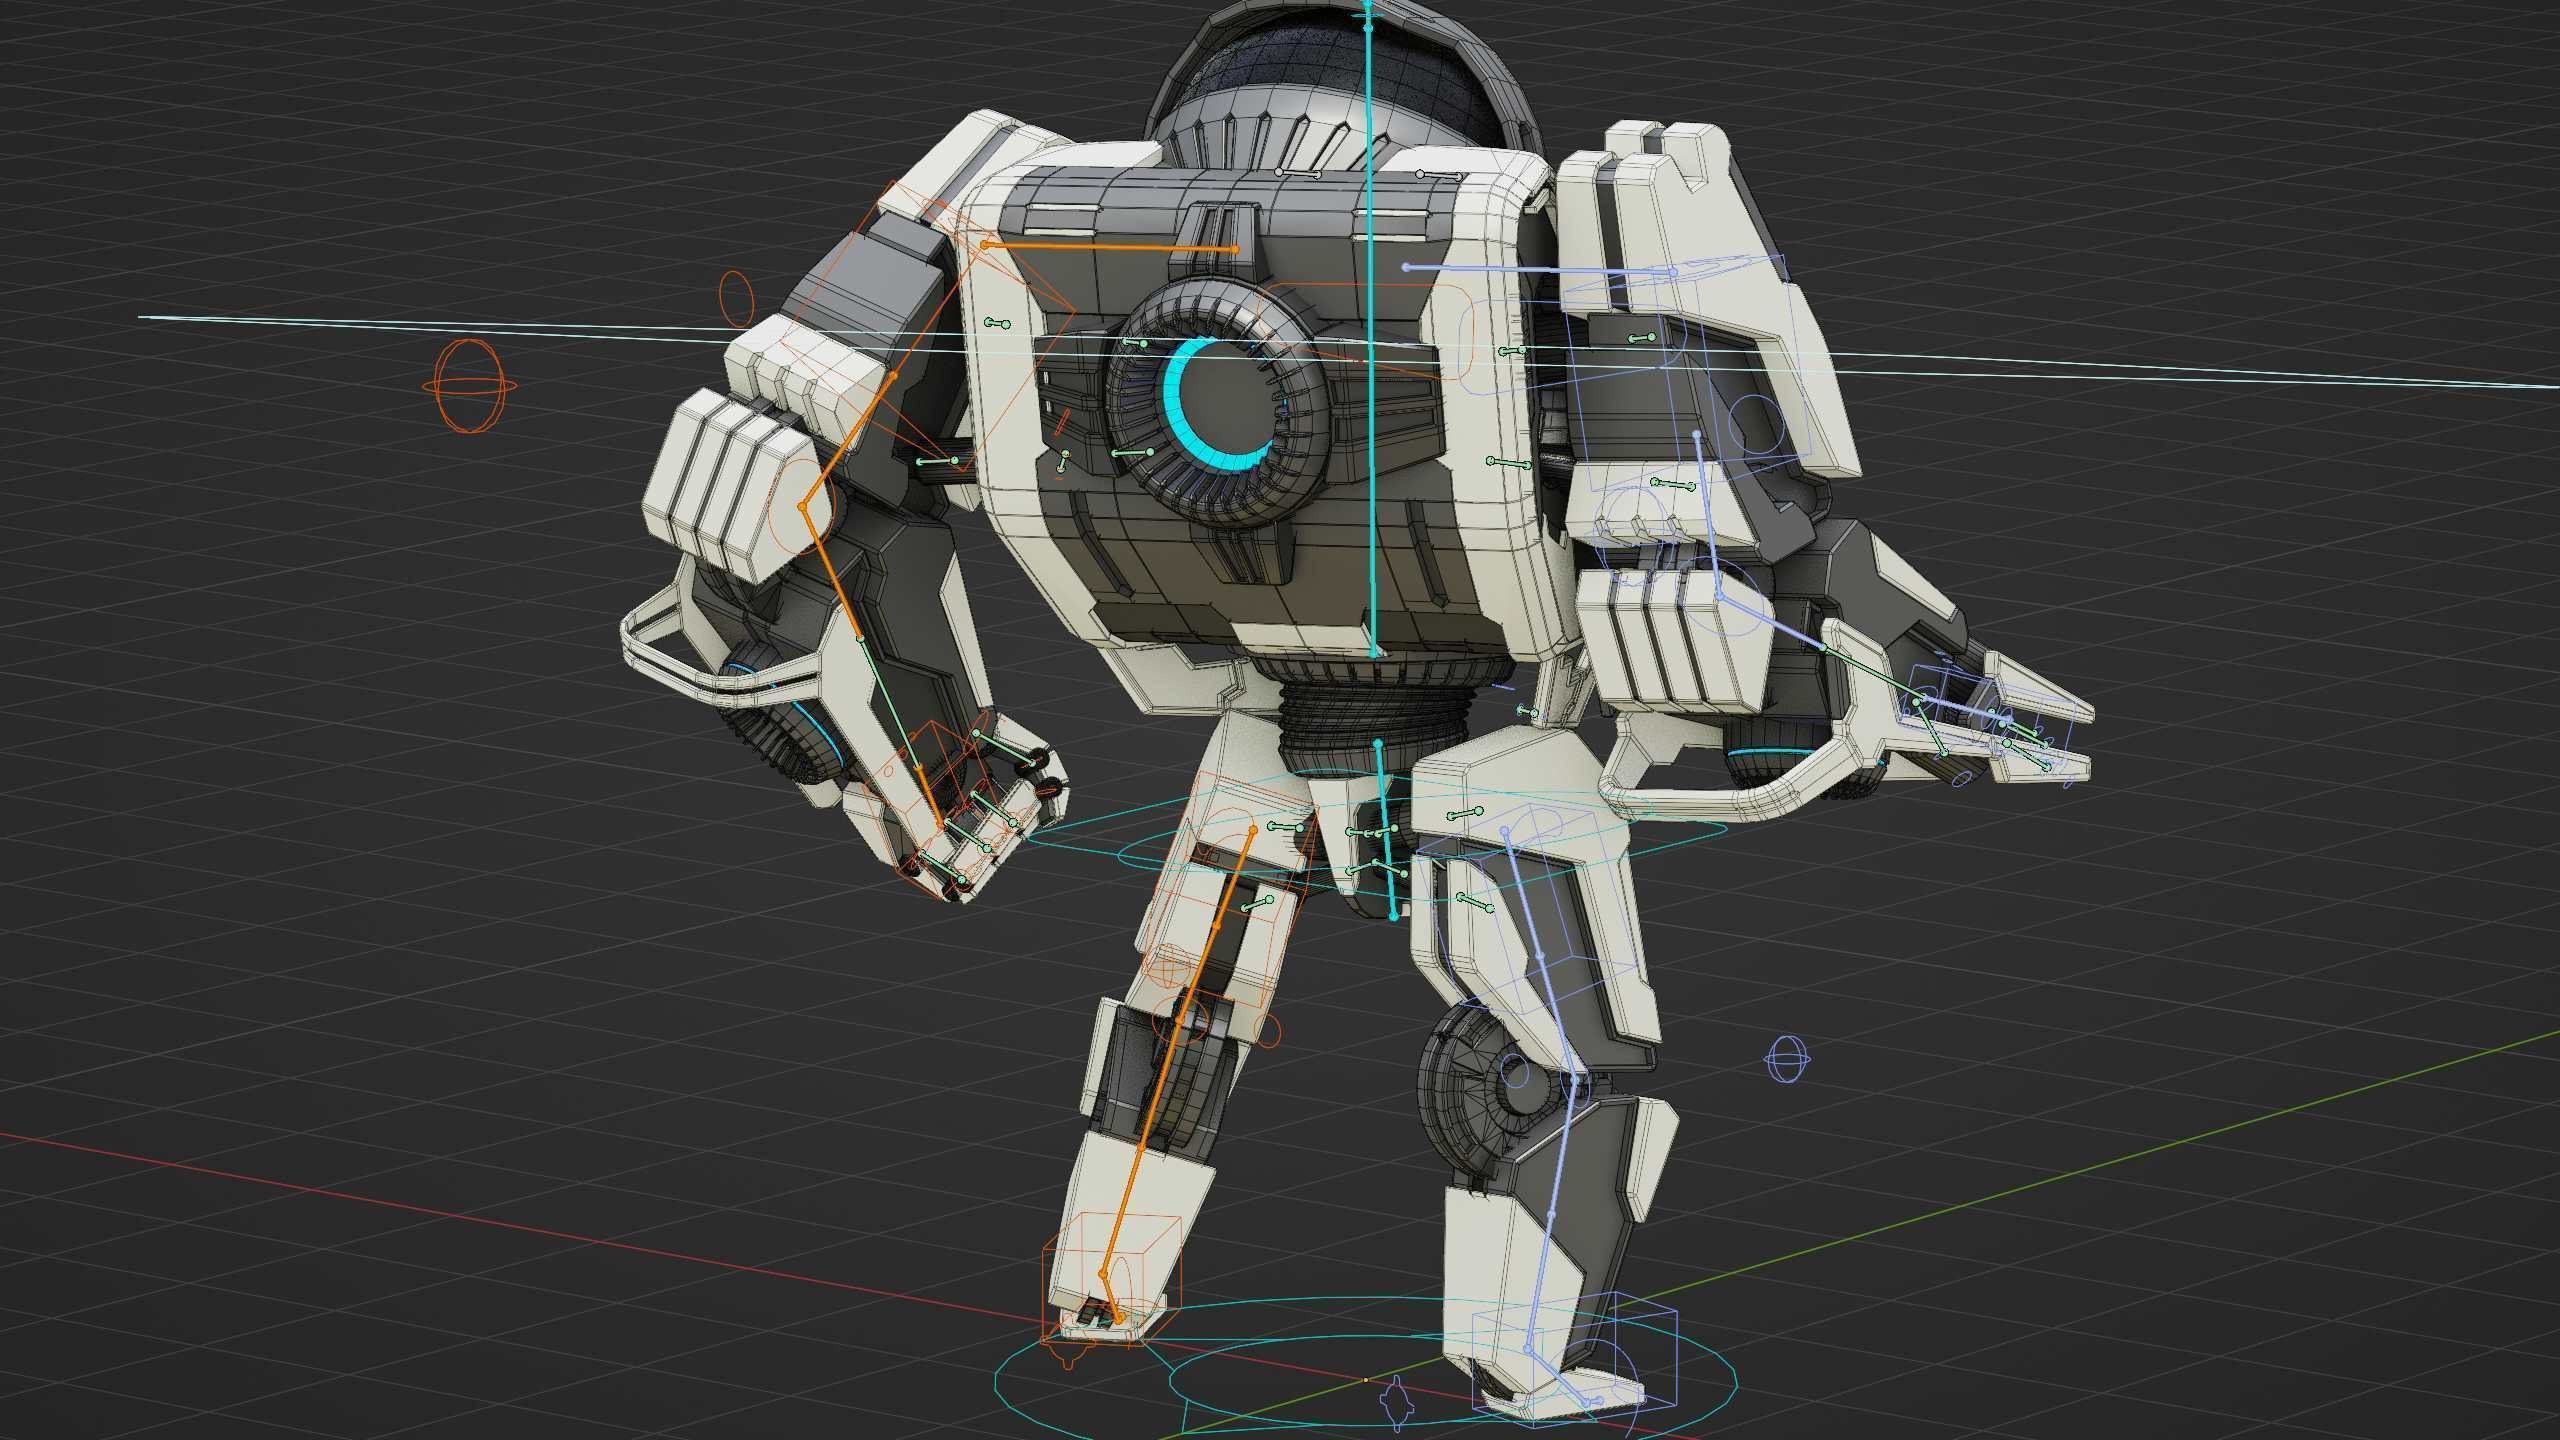Select the blue upper arm bone
2560x1440 pixels.
point(1709,514)
